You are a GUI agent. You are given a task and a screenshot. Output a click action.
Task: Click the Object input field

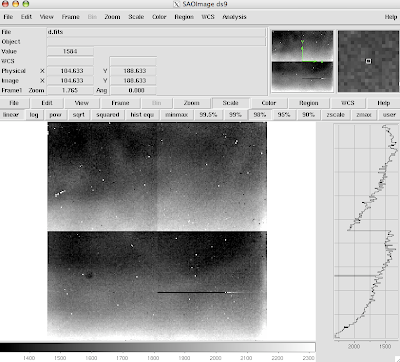pyautogui.click(x=156, y=42)
